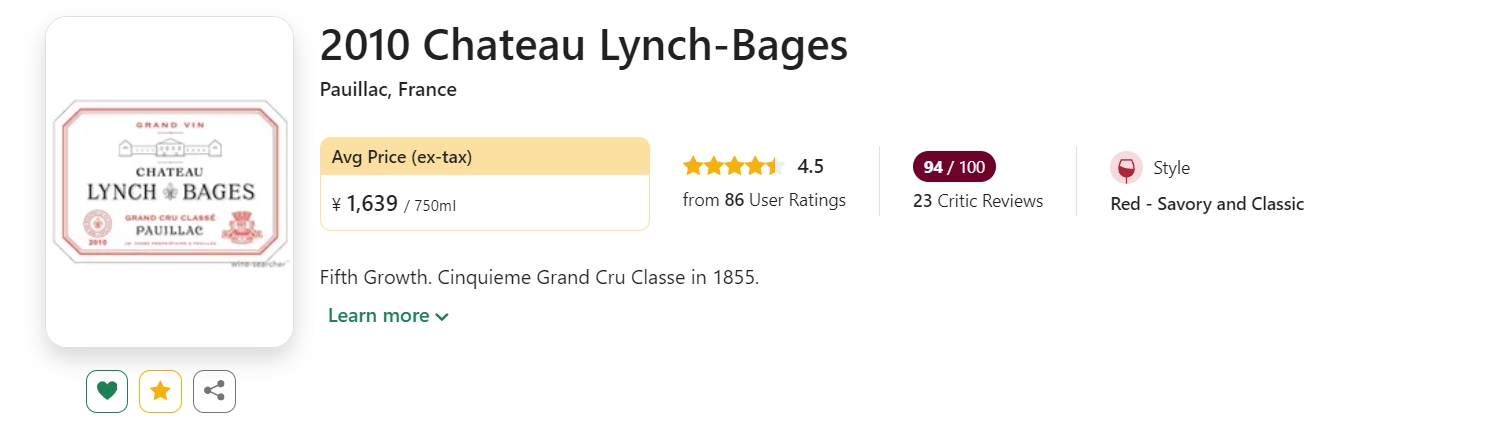The image size is (1511, 432).
Task: Click the red wine glass style icon
Action: (x=1126, y=168)
